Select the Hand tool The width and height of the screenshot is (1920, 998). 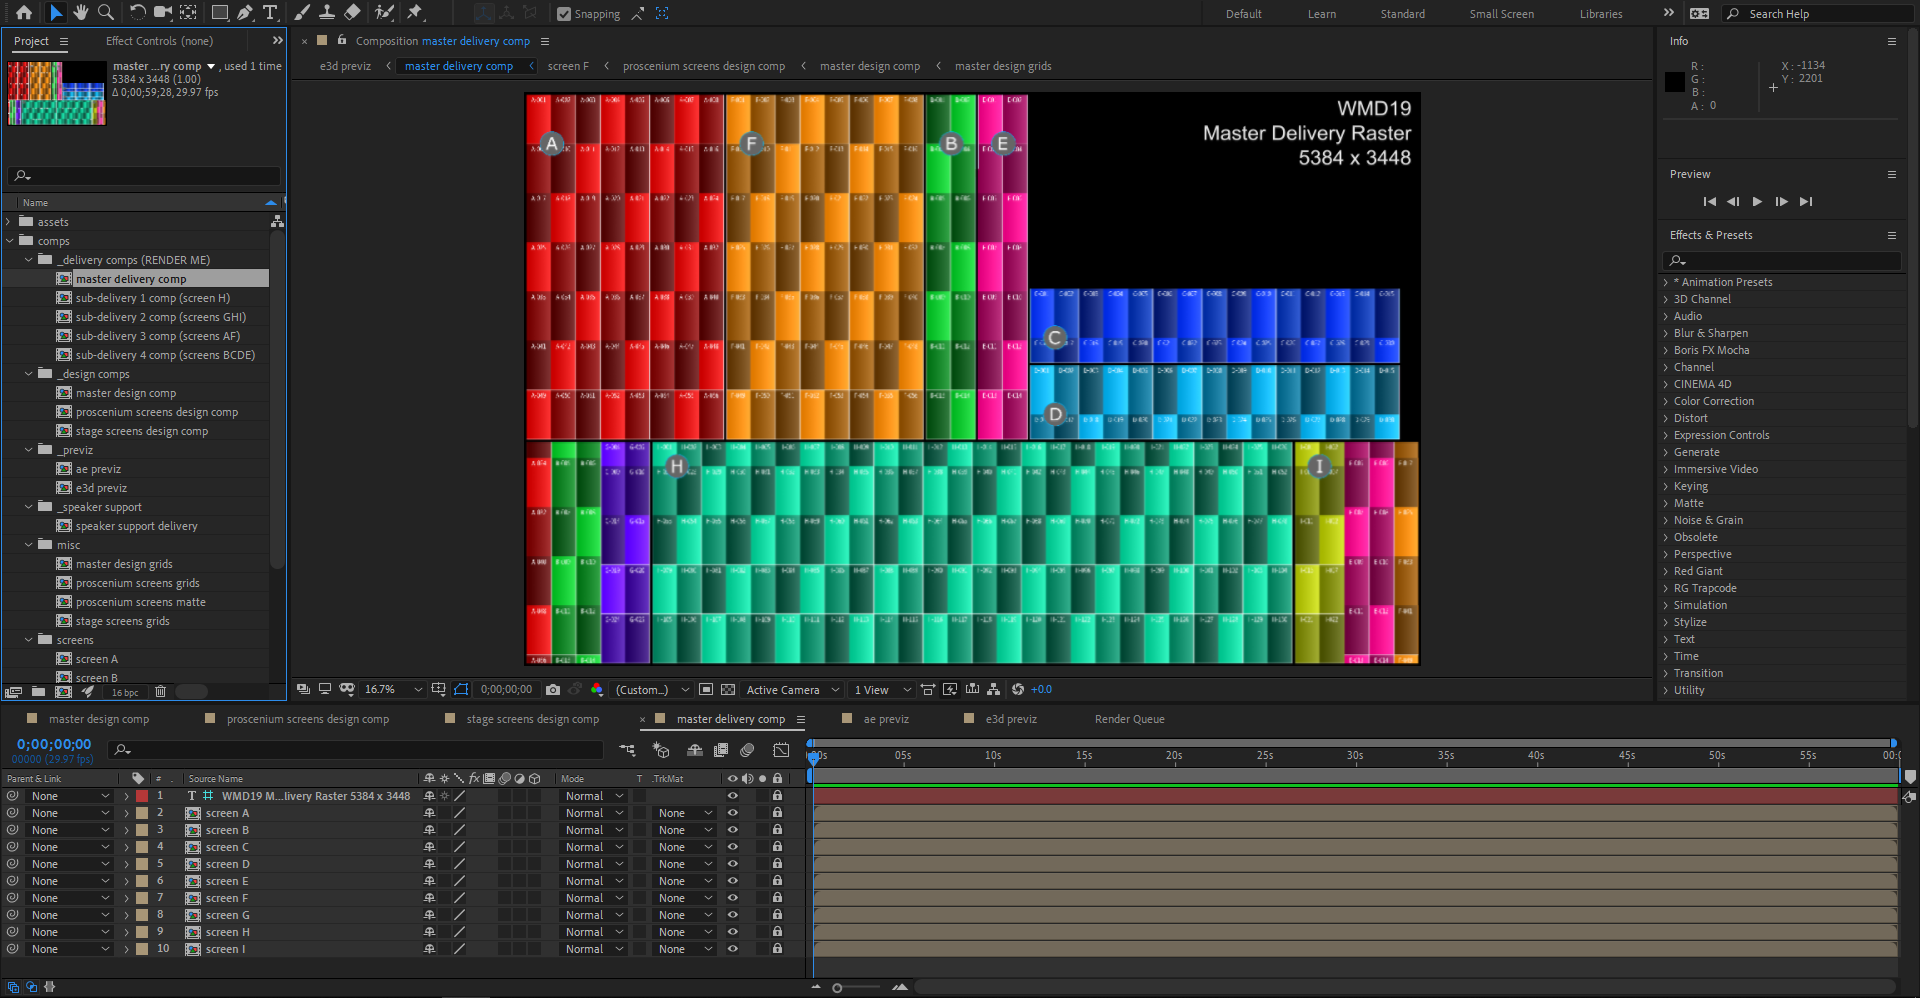(x=81, y=13)
